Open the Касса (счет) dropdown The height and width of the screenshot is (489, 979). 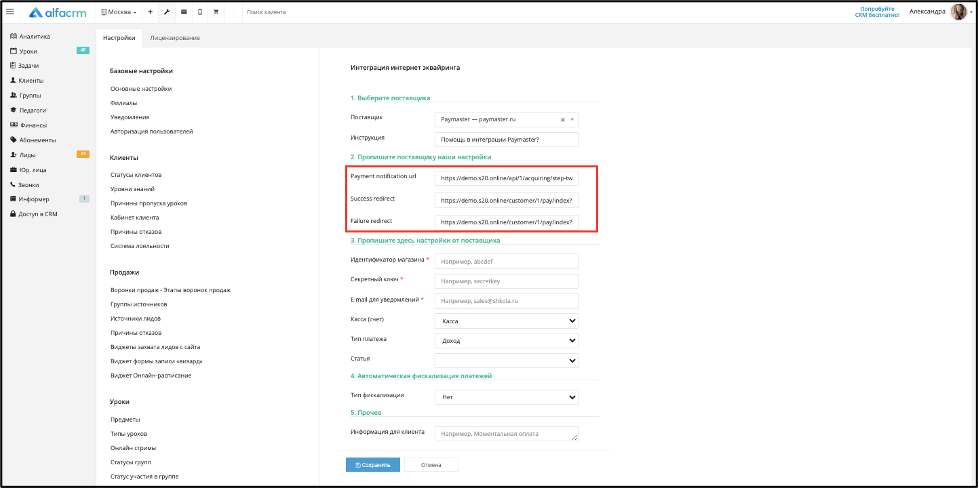click(506, 321)
